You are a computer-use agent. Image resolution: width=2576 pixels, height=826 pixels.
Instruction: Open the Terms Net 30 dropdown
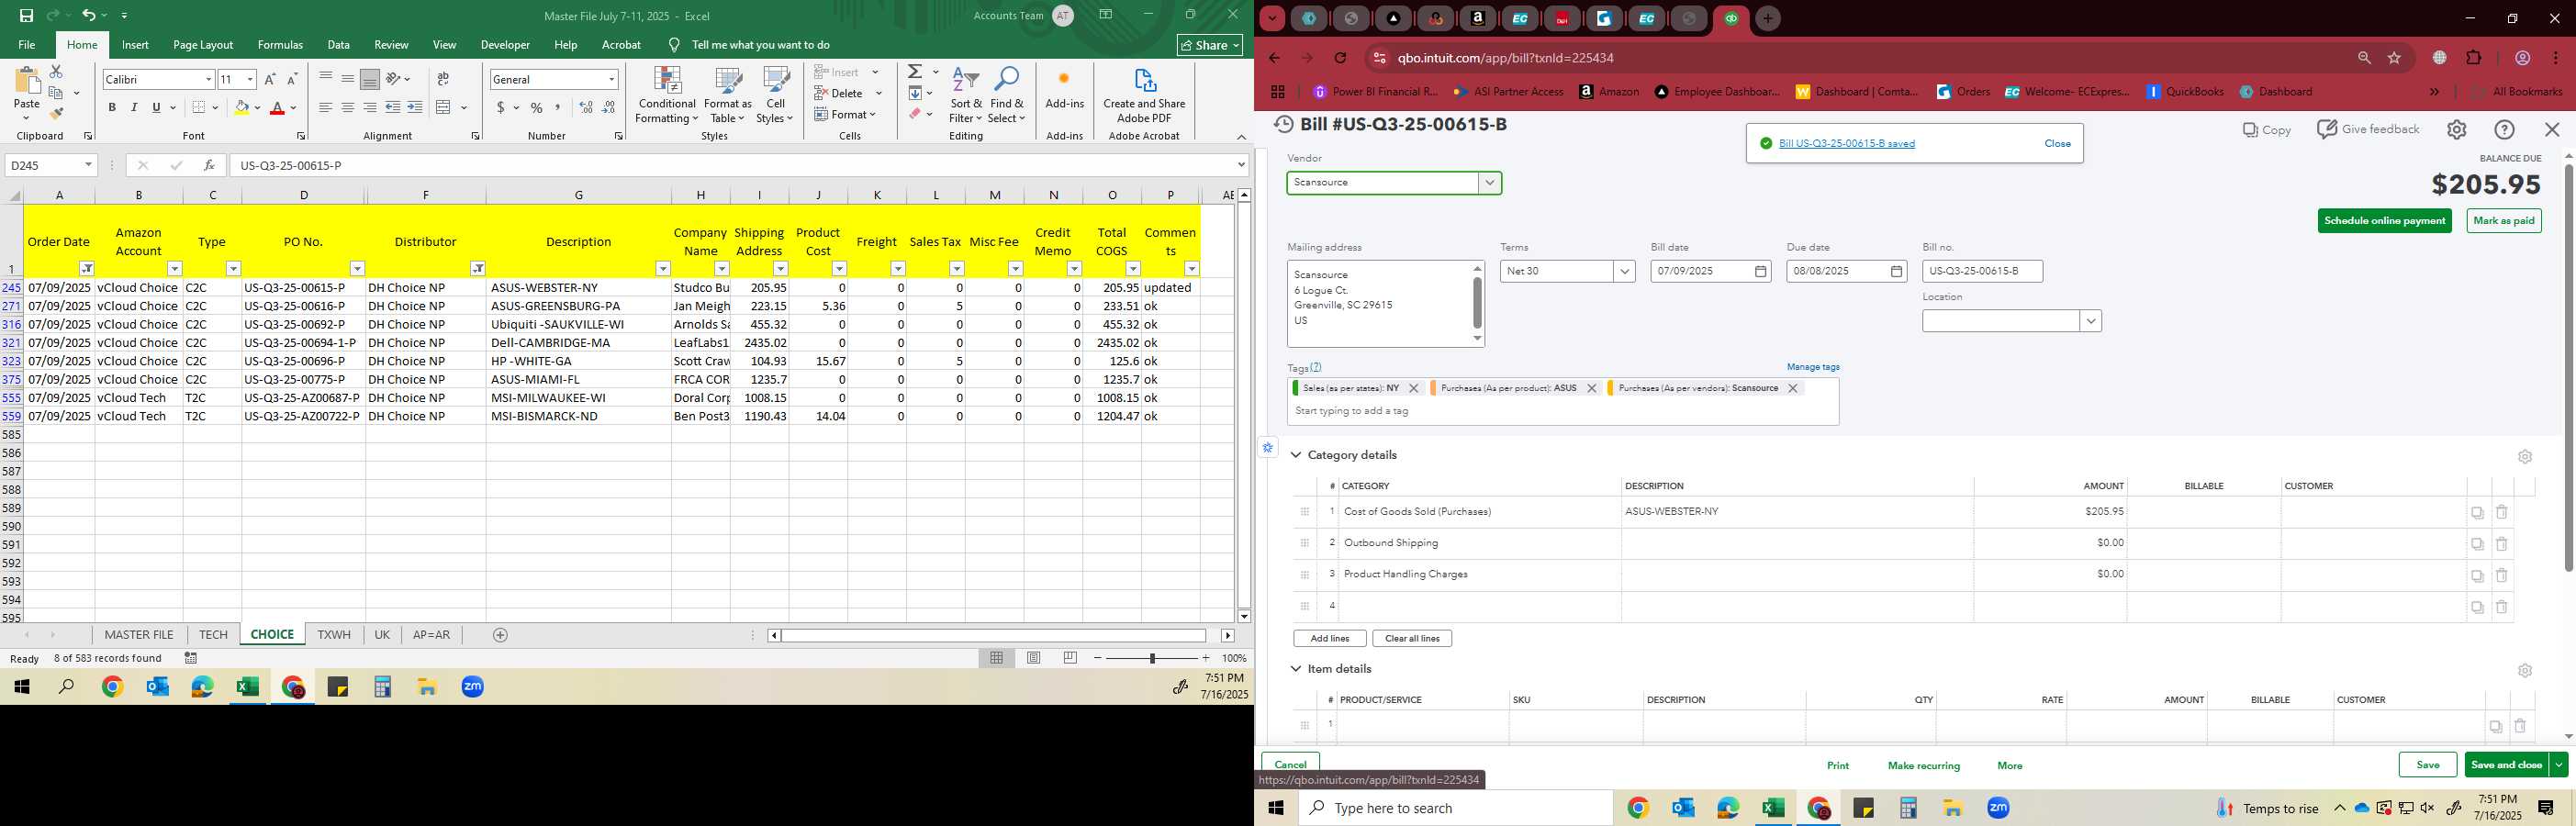pos(1623,271)
